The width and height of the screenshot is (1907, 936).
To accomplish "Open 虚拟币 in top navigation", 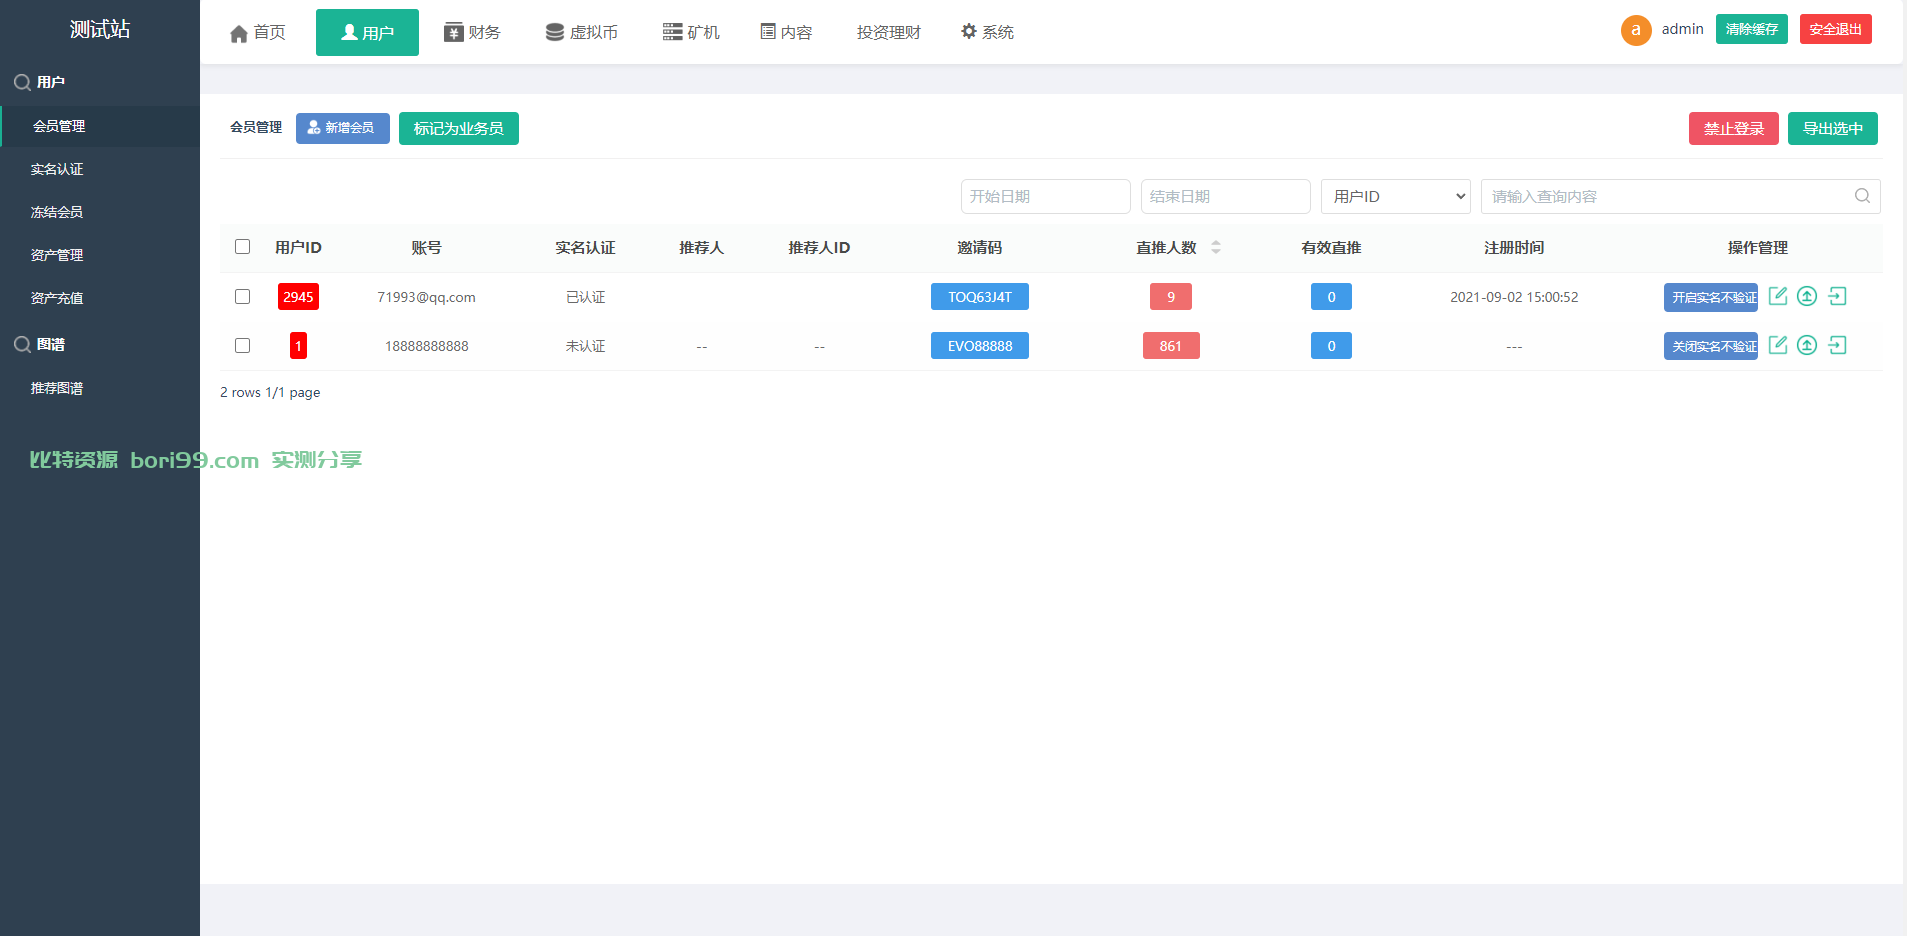I will click(582, 33).
